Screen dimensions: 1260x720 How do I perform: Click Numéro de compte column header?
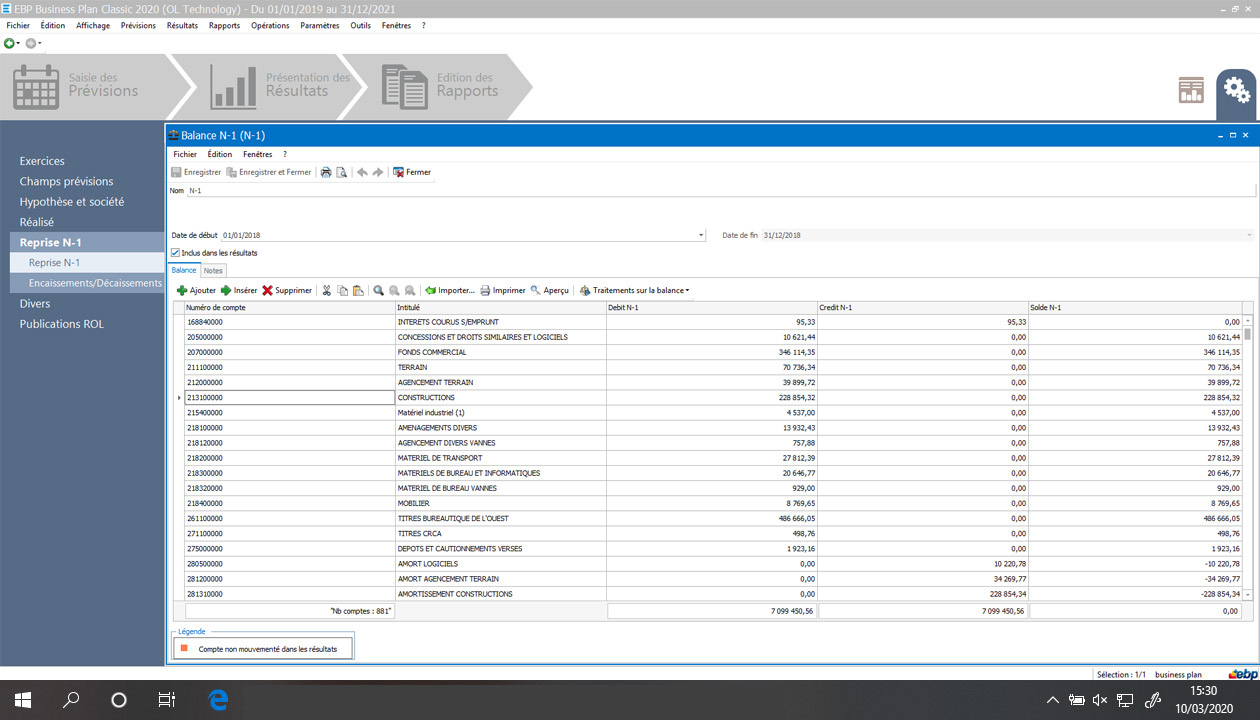290,307
